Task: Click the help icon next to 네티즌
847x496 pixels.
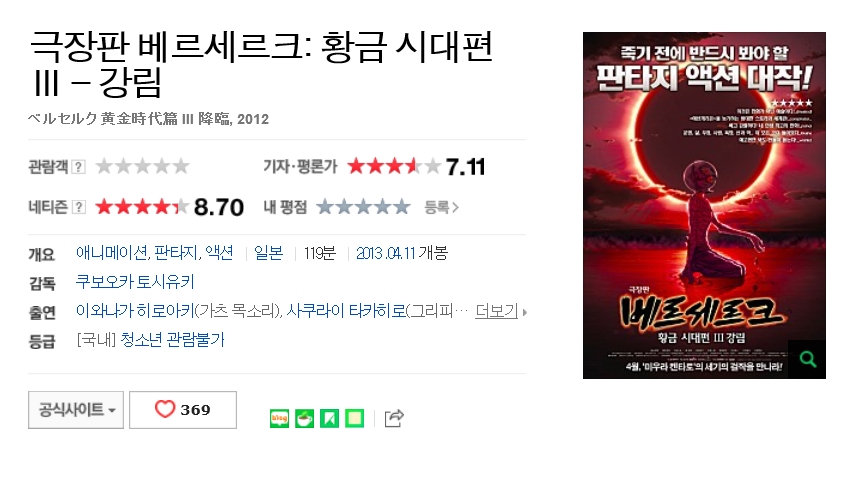Action: point(78,207)
